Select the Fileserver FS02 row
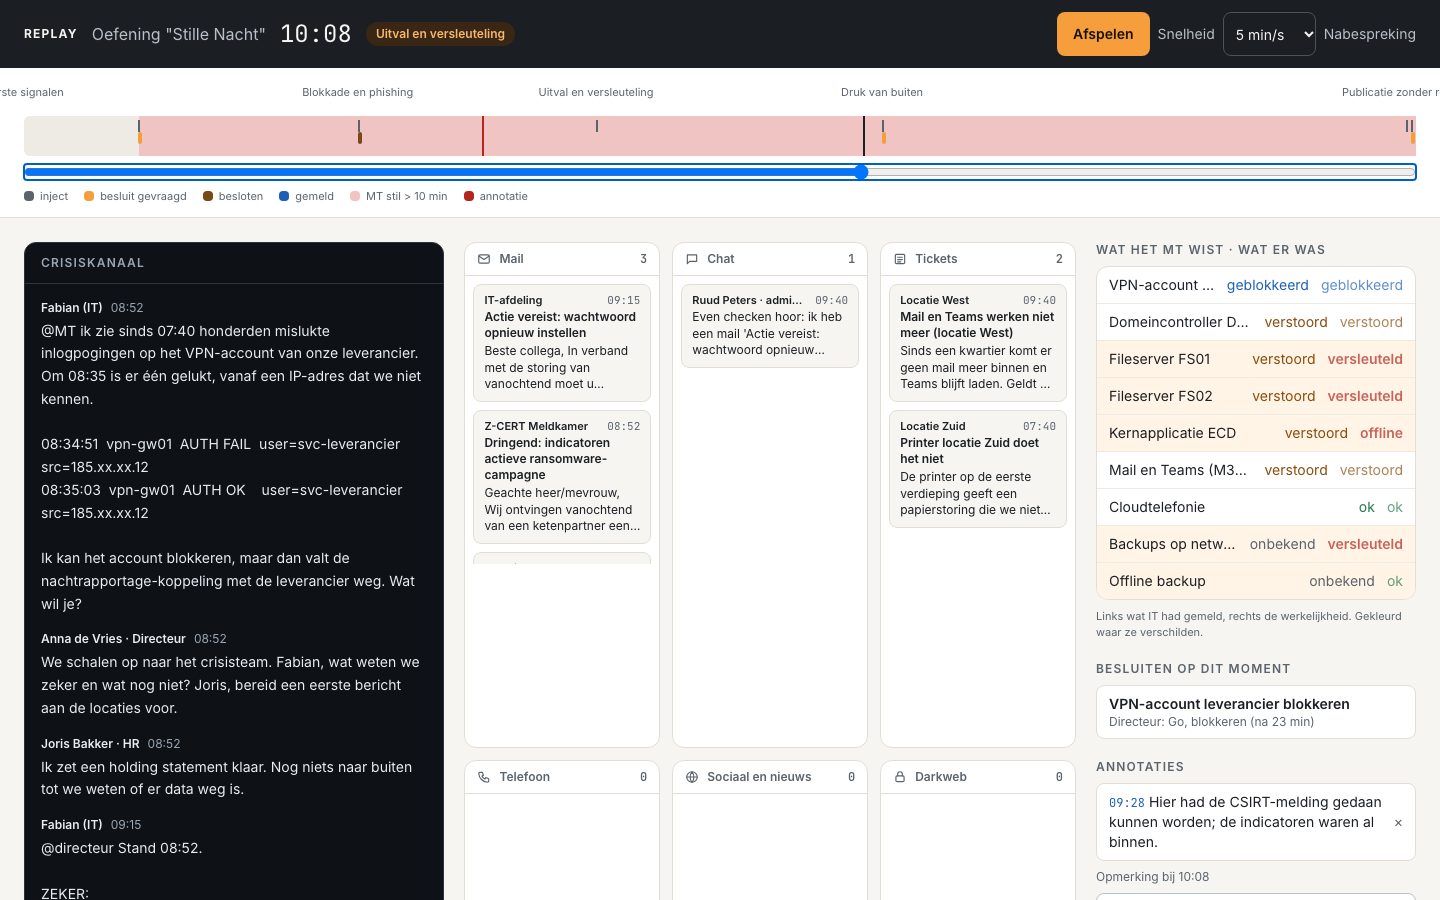Viewport: 1440px width, 900px height. click(1256, 396)
